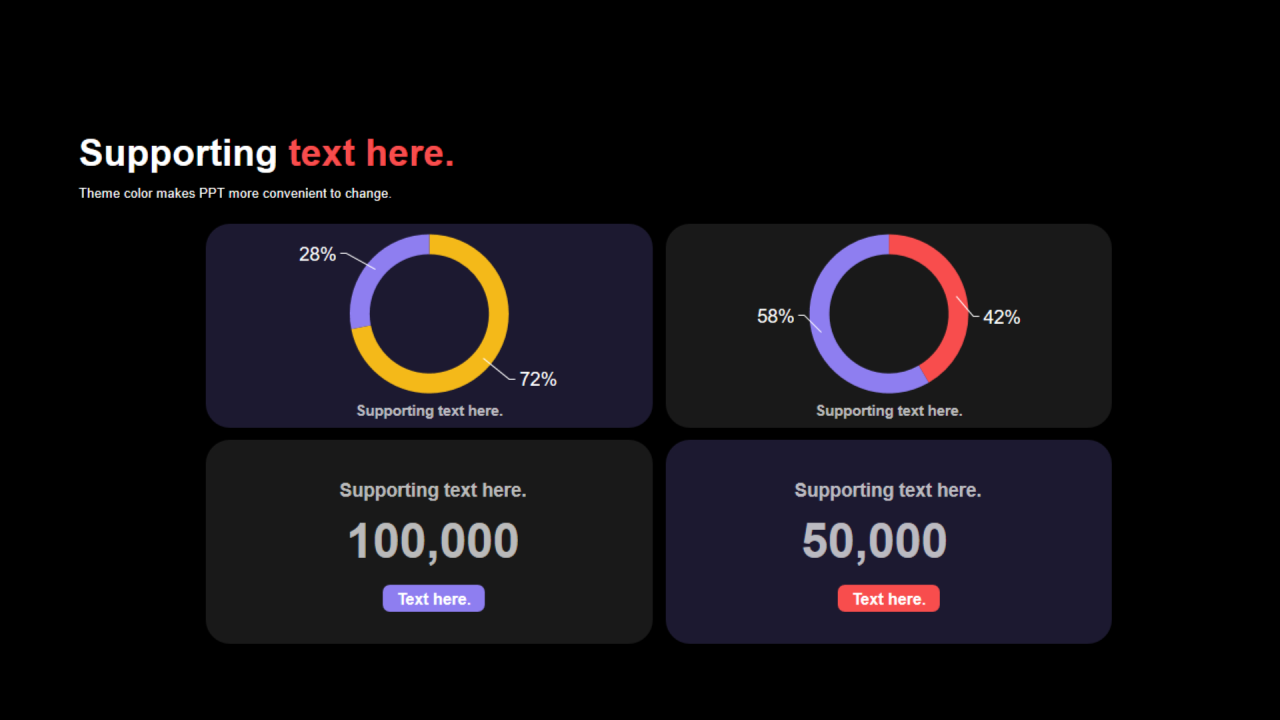
Task: Click the 50,000 figure
Action: (x=874, y=541)
